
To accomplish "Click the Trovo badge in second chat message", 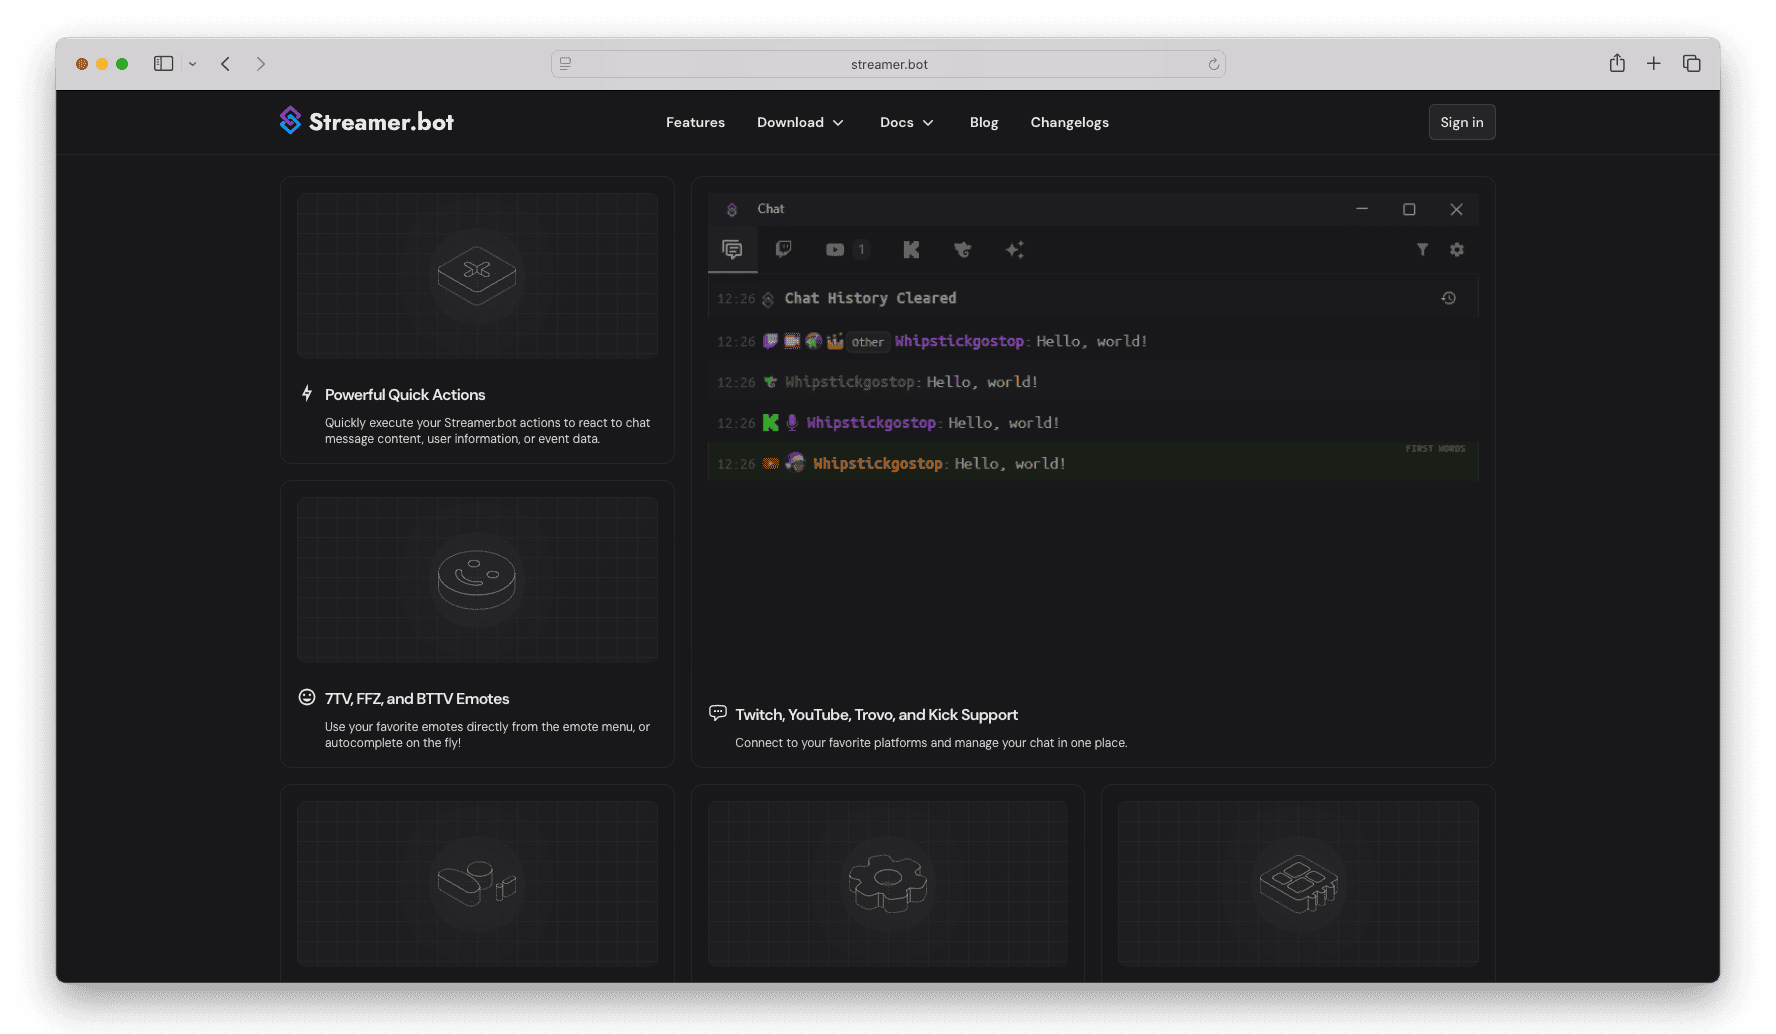I will pos(770,382).
